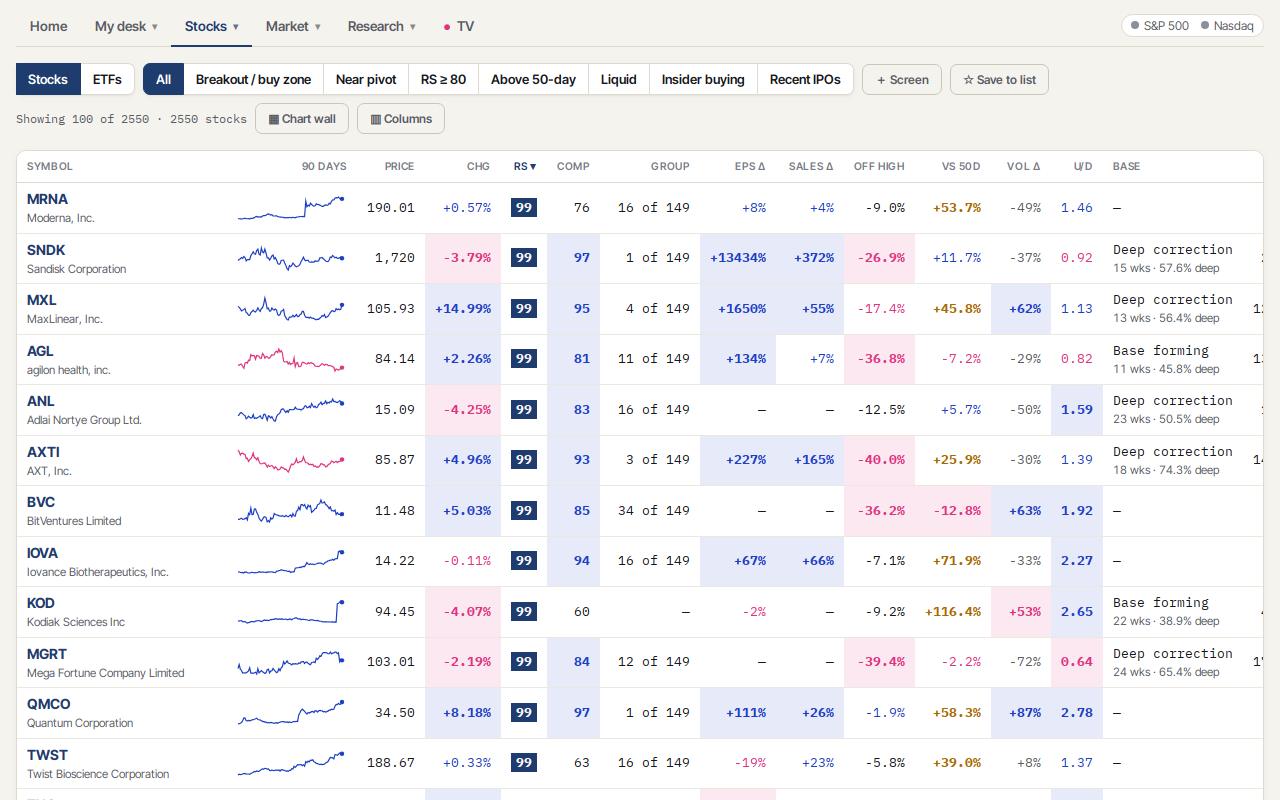Sort by EPS Δ column header
Image resolution: width=1280 pixels, height=800 pixels.
click(749, 166)
